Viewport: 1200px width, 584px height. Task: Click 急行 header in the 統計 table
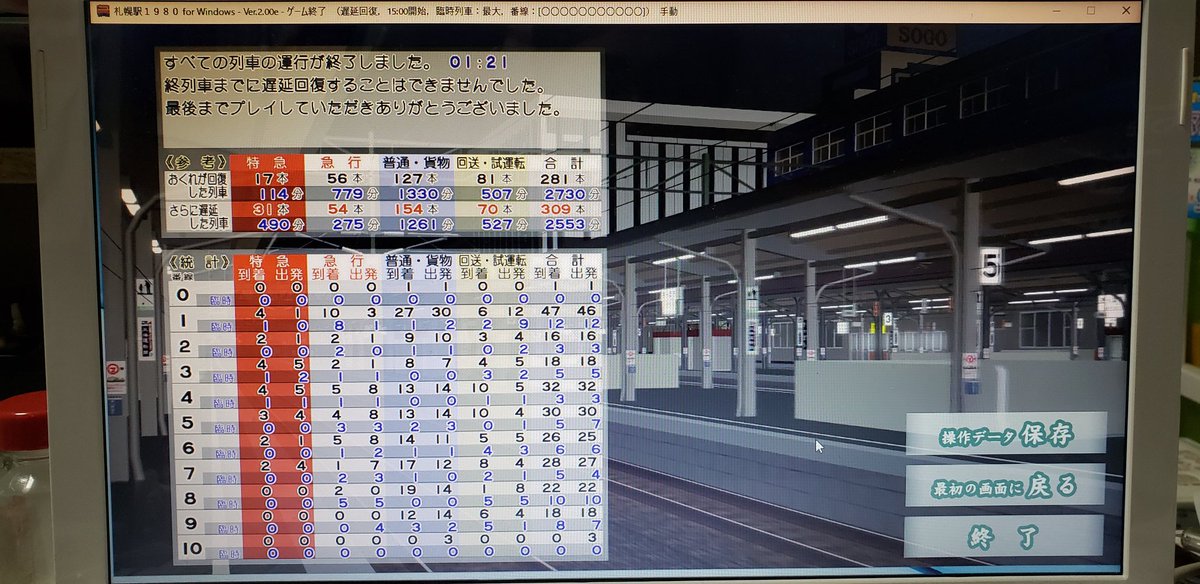tap(345, 260)
